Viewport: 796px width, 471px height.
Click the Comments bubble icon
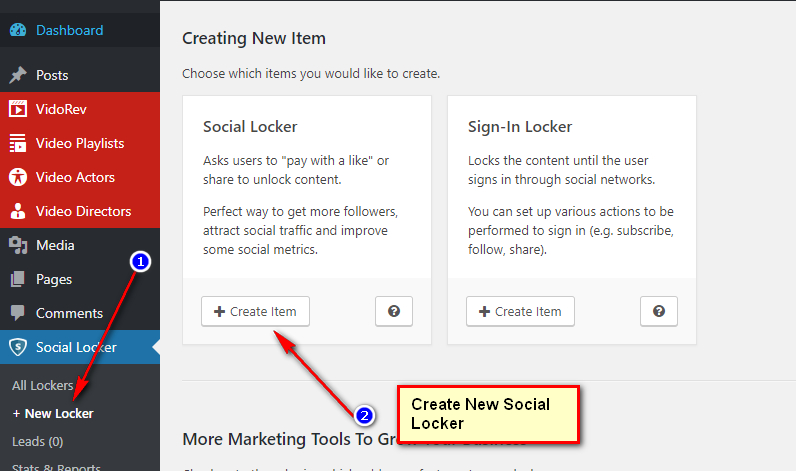[18, 313]
